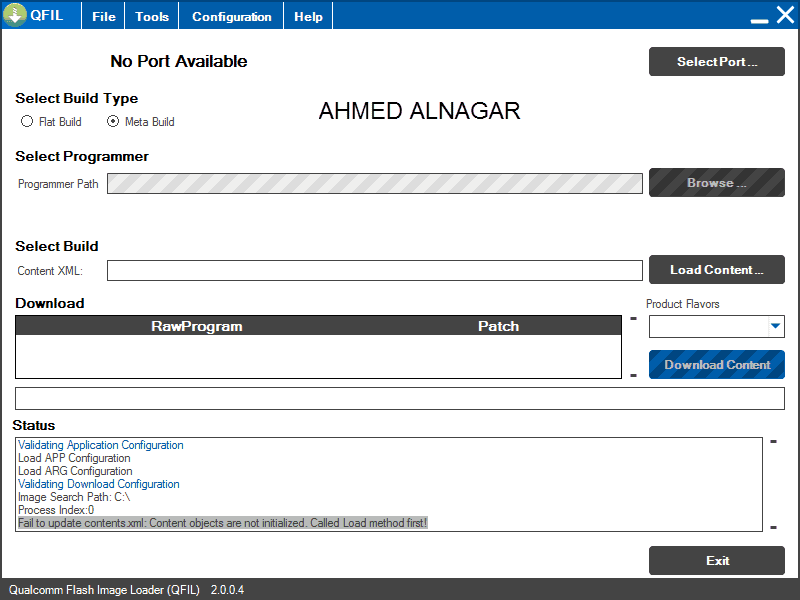Click the 'No Port Available' label
800x600 pixels.
click(179, 61)
